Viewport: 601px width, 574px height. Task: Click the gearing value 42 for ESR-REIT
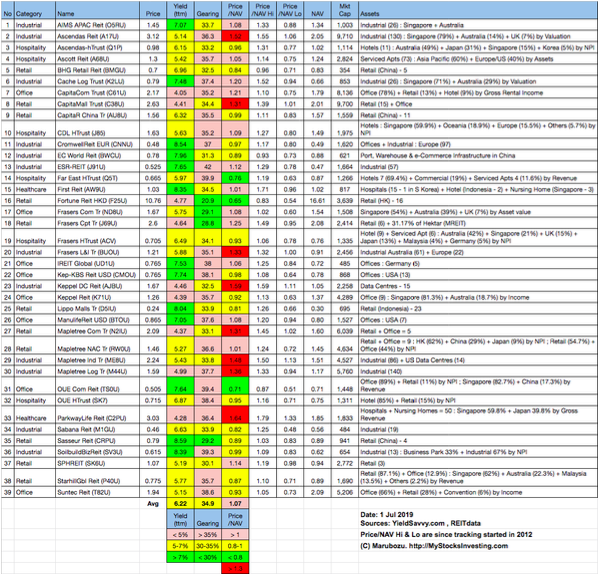pyautogui.click(x=208, y=167)
